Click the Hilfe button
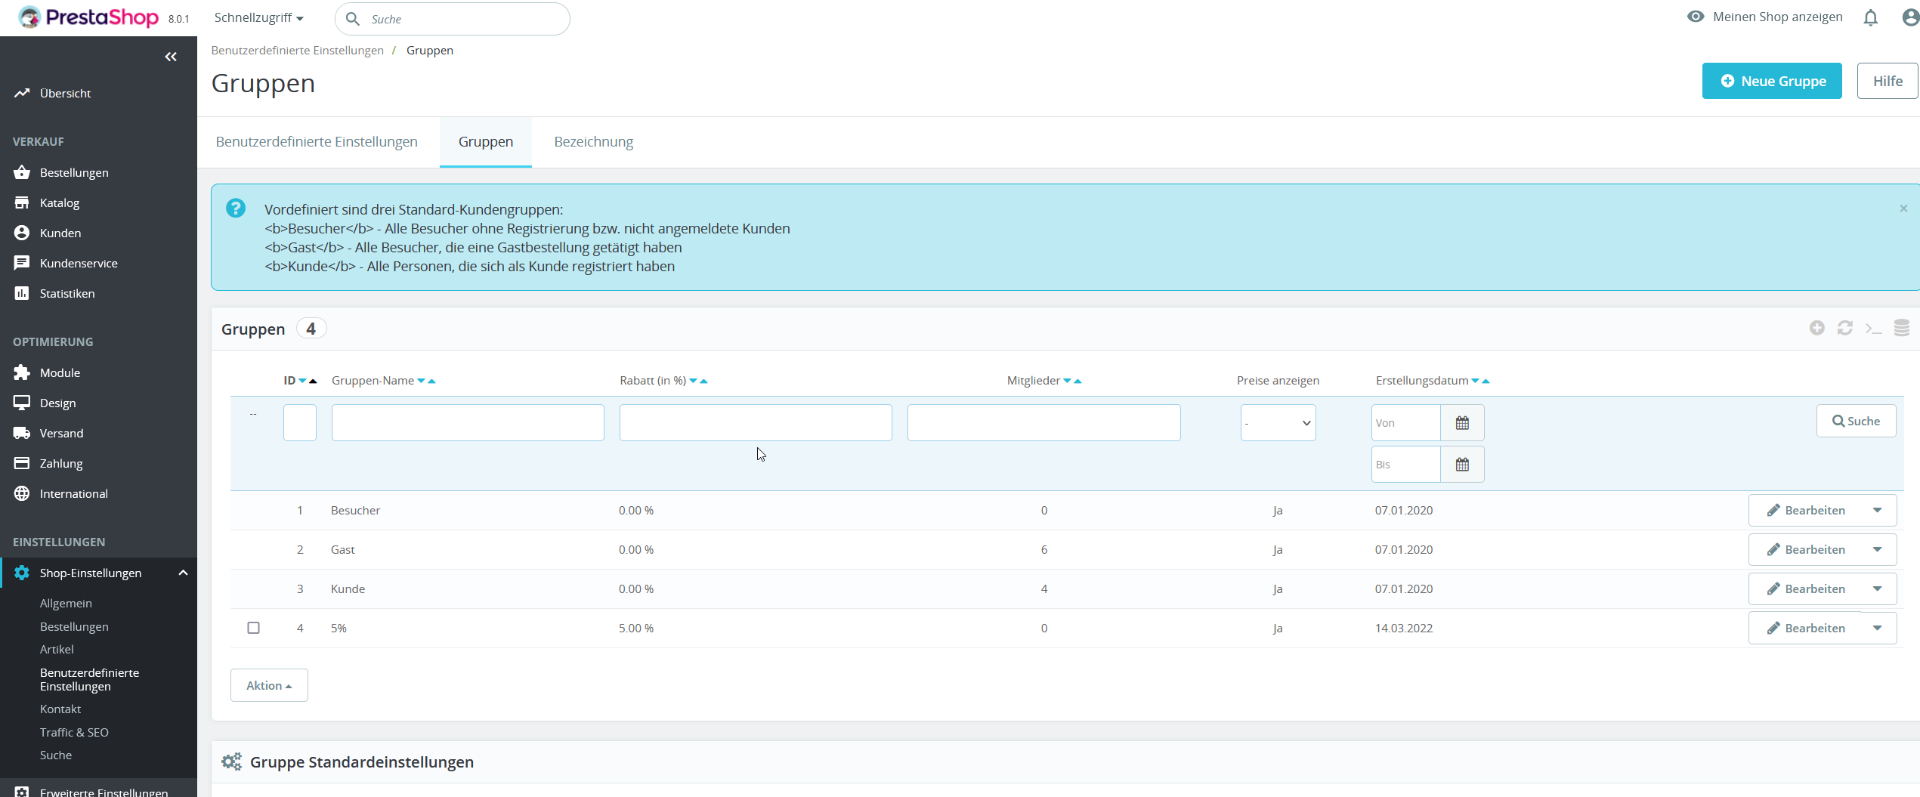Screen dimensions: 1920x797 pyautogui.click(x=1888, y=81)
